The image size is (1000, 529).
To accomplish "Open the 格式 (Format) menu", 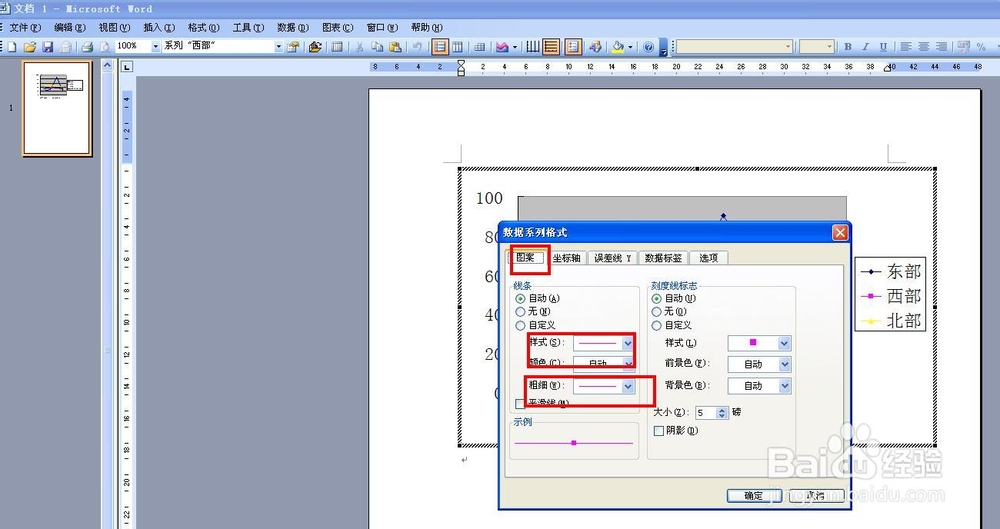I will (203, 27).
